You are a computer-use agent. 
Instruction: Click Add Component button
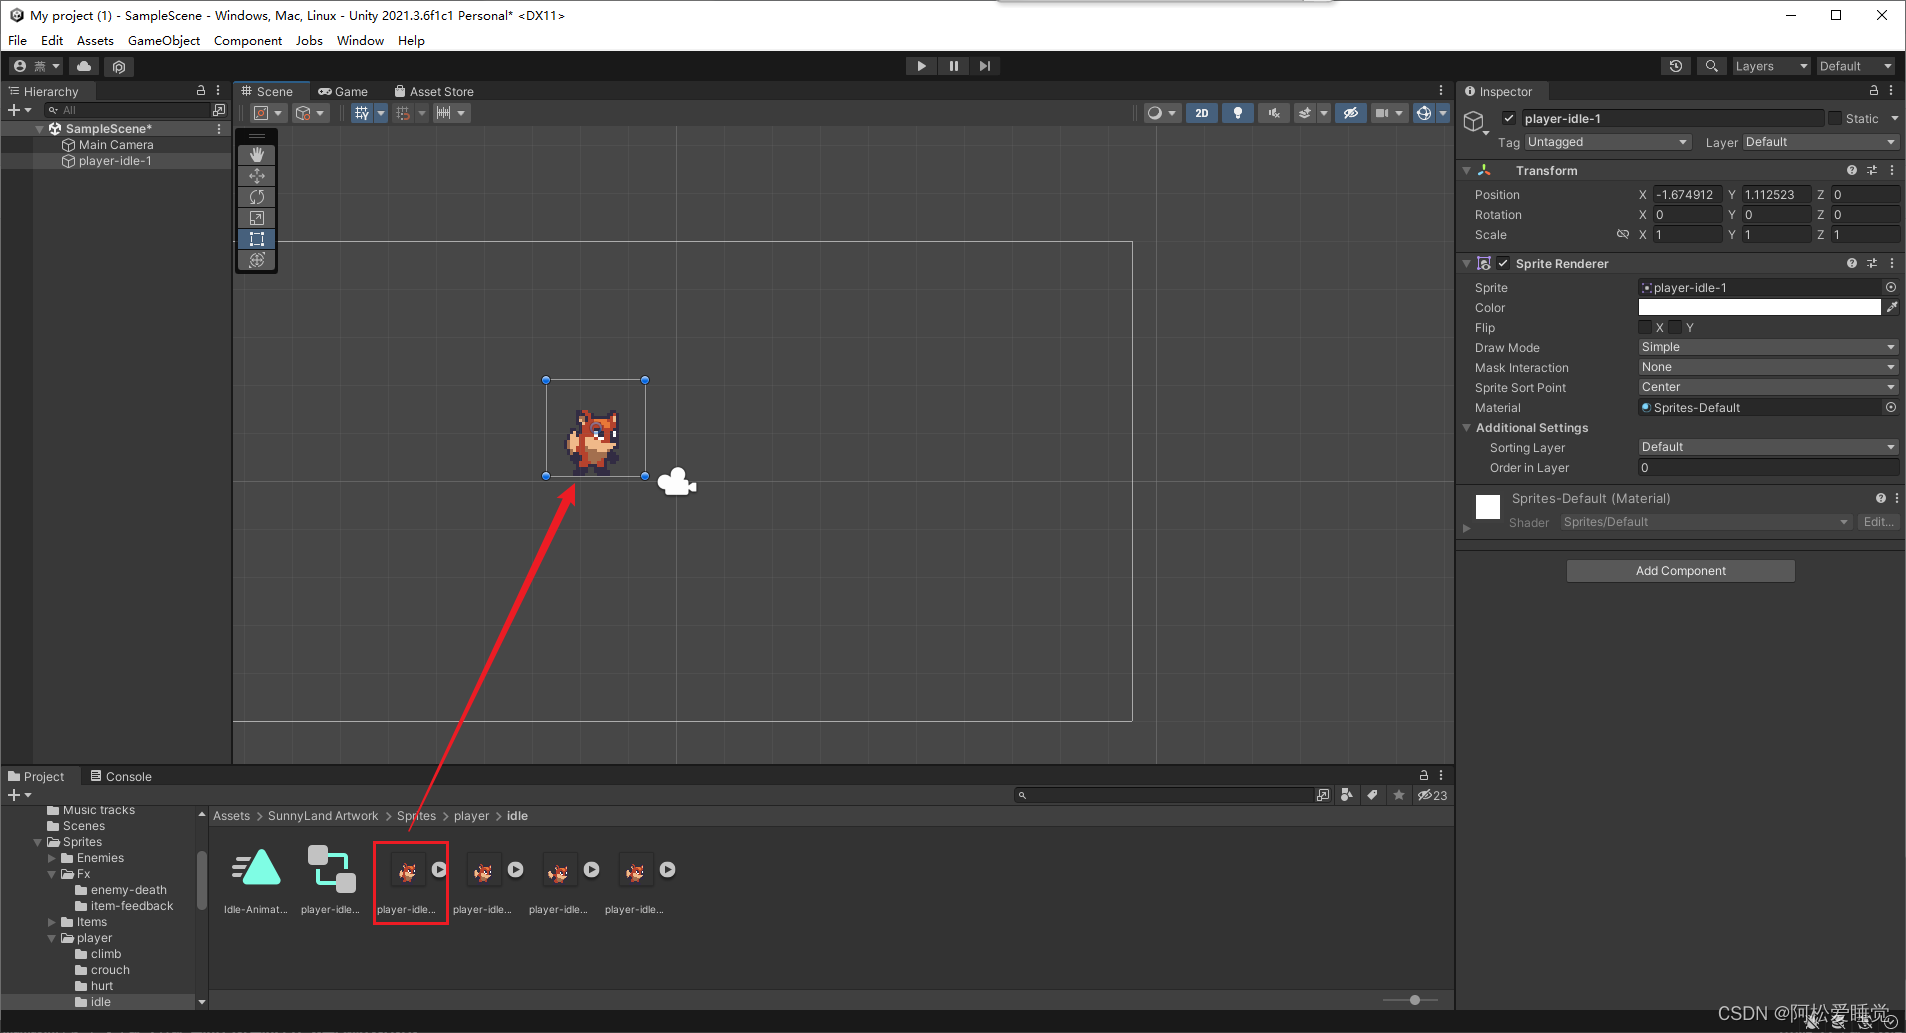click(1680, 571)
